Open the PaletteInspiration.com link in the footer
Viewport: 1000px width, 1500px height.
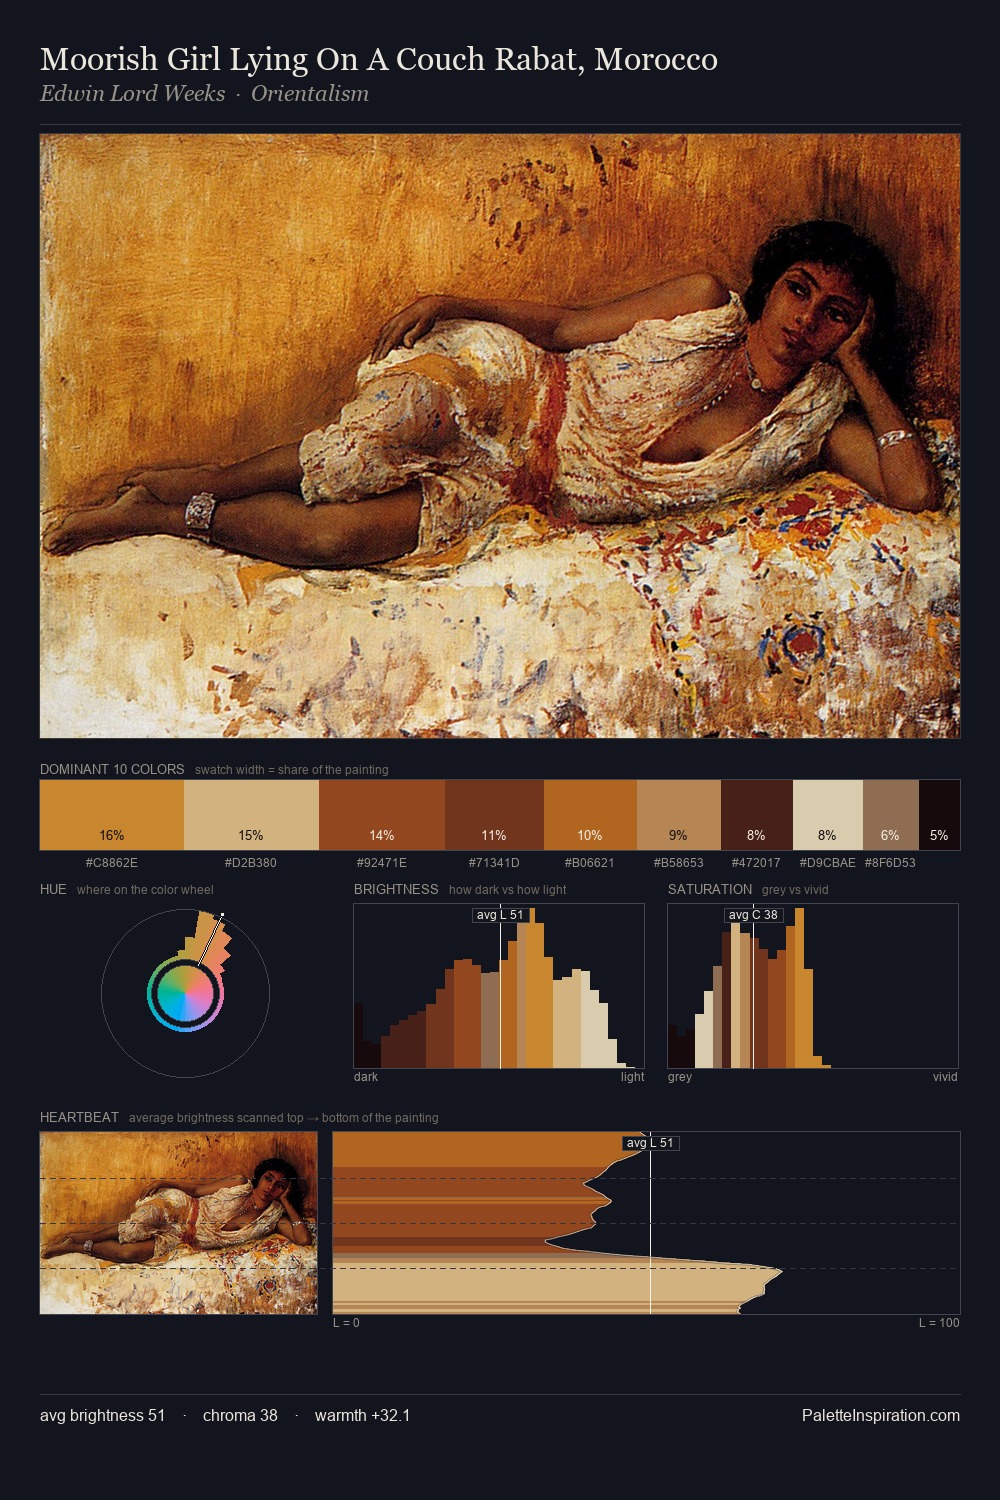pyautogui.click(x=881, y=1415)
